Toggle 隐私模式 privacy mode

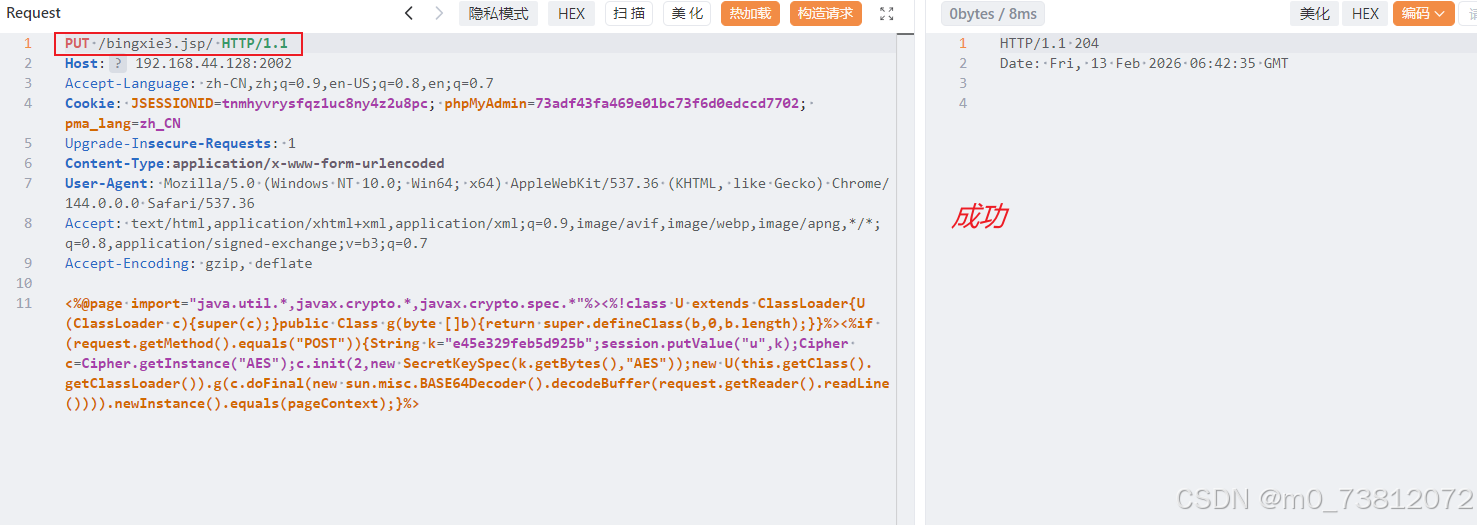pos(498,13)
